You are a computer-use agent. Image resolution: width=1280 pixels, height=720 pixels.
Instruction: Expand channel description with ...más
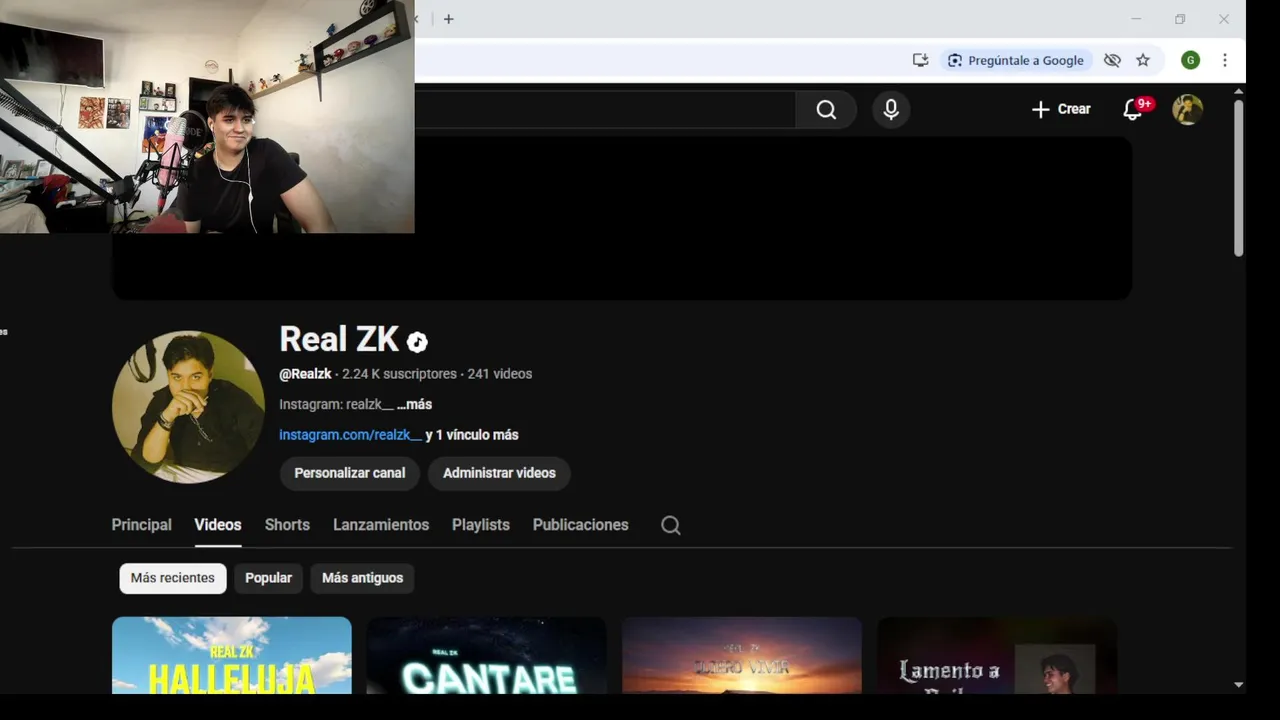pyautogui.click(x=414, y=404)
